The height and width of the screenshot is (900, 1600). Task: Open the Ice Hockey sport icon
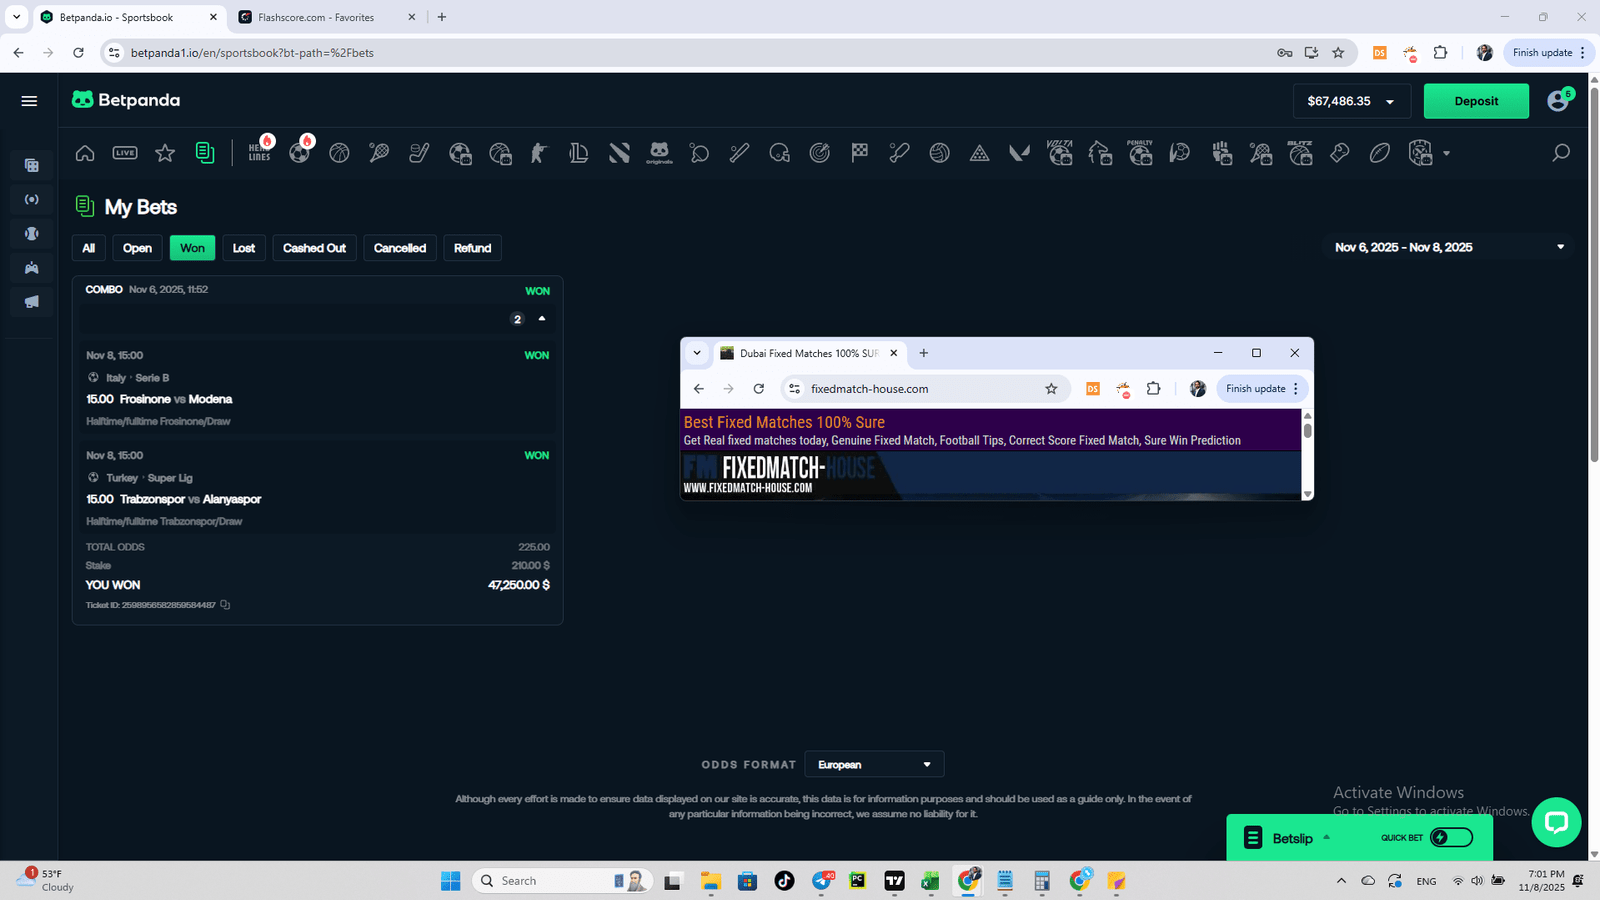pos(419,153)
